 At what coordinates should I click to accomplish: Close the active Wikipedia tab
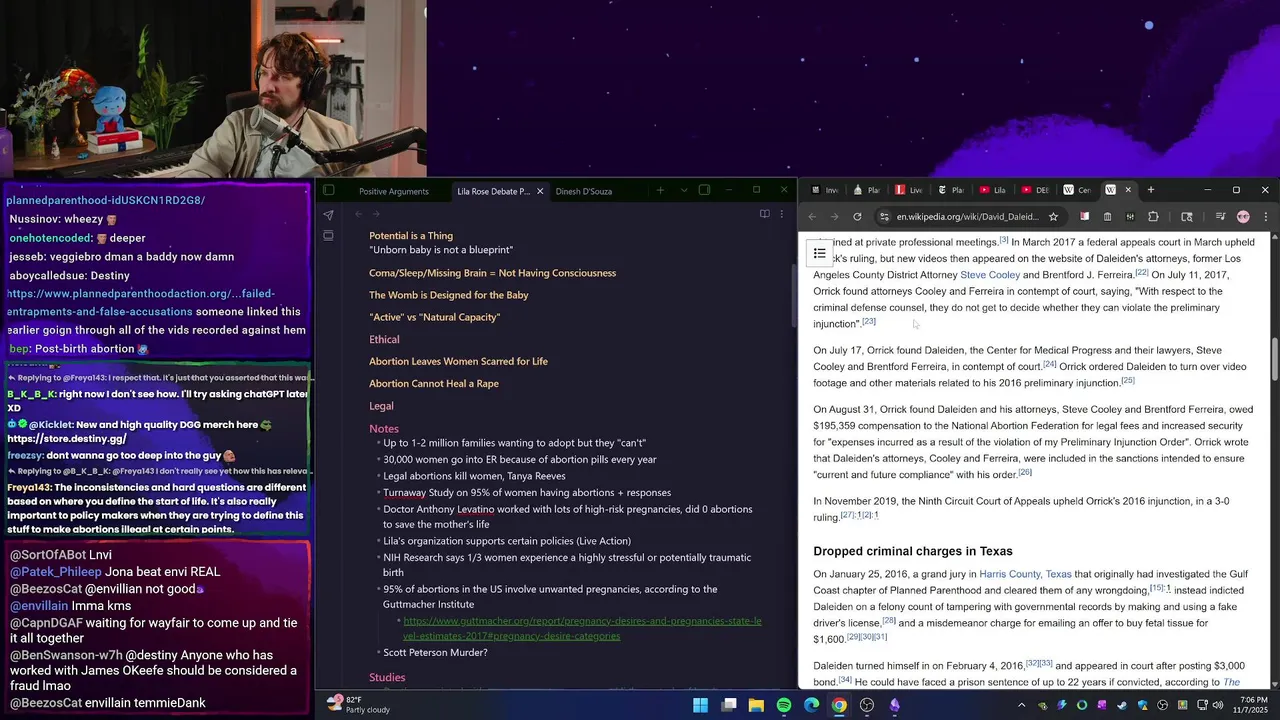(x=1128, y=190)
